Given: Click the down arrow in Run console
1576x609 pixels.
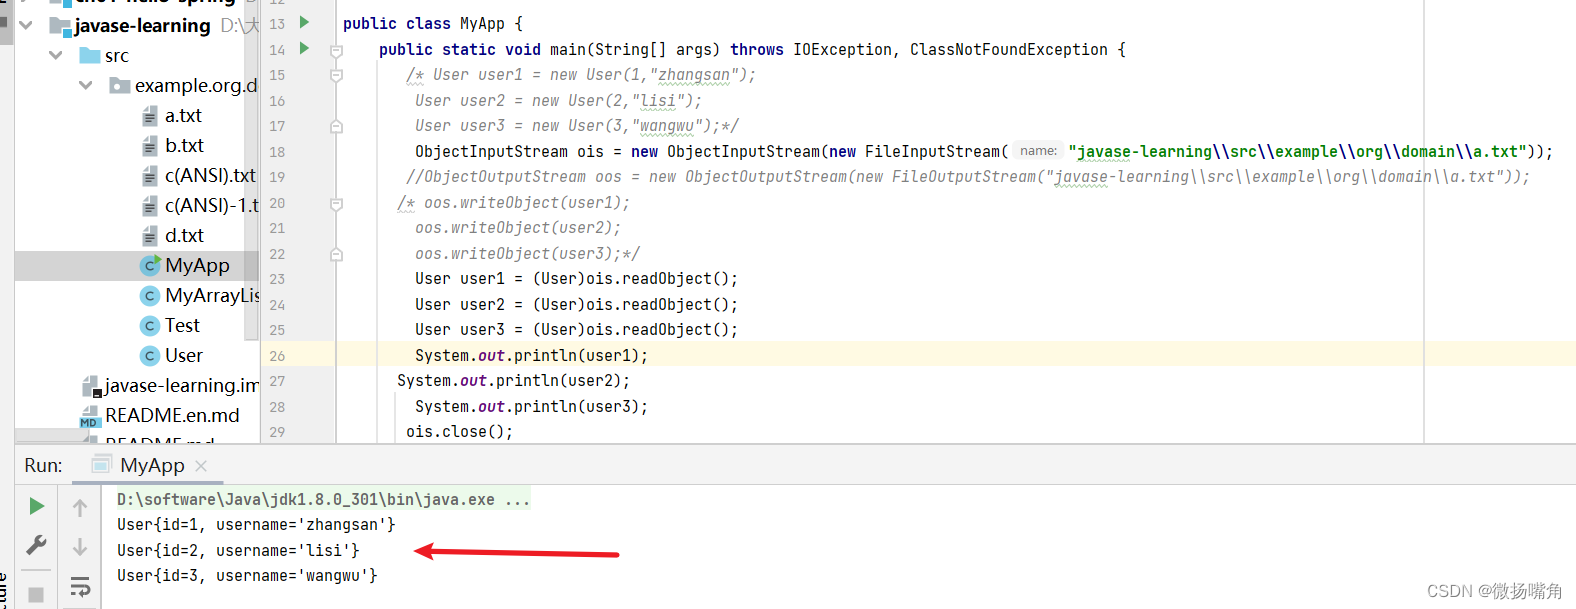Looking at the screenshot, I should 80,547.
